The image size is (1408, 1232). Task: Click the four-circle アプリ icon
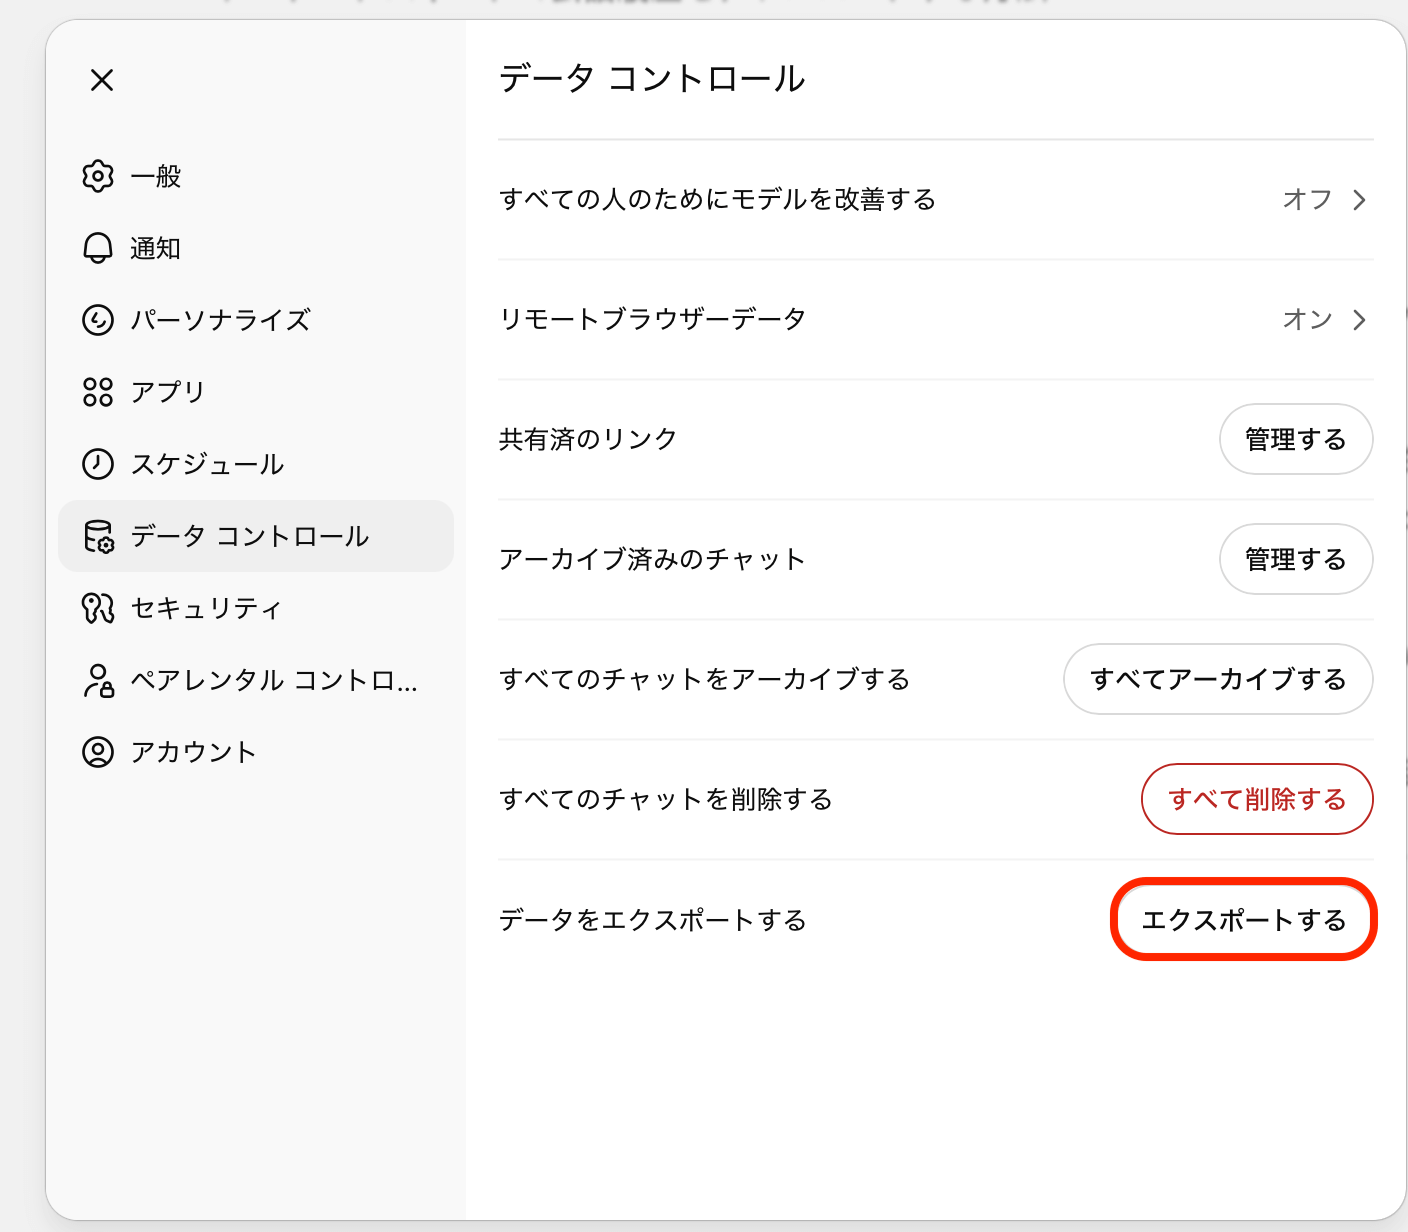[x=98, y=392]
